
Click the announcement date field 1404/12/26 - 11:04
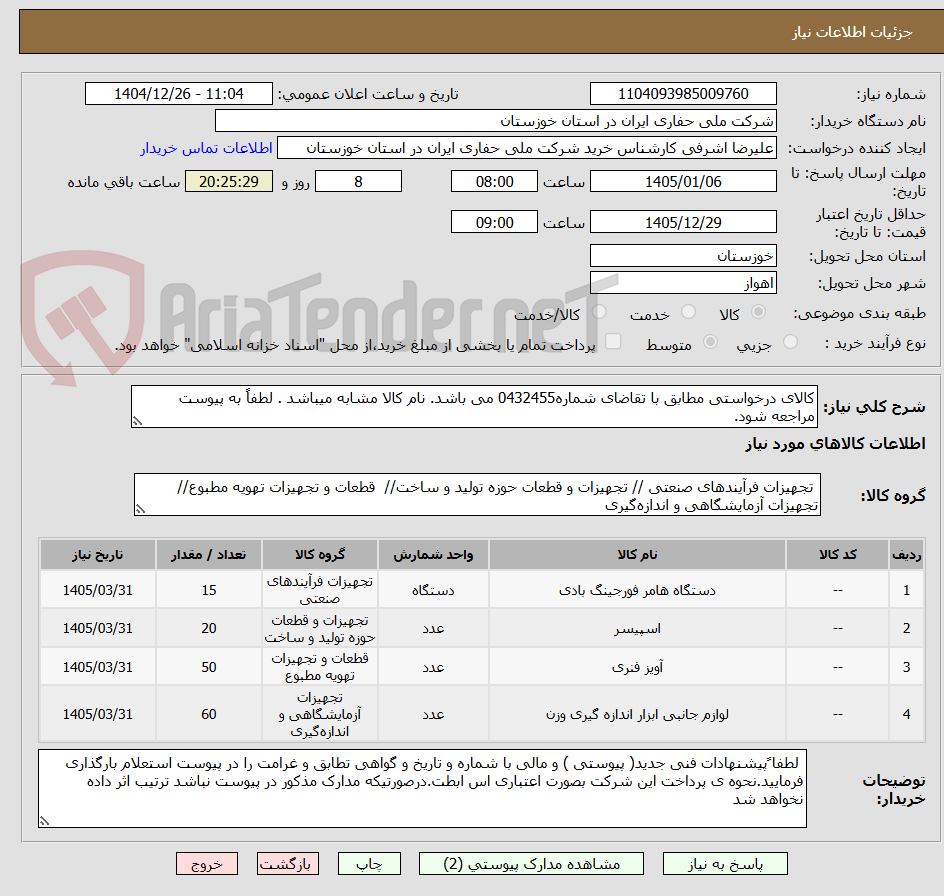coord(179,94)
